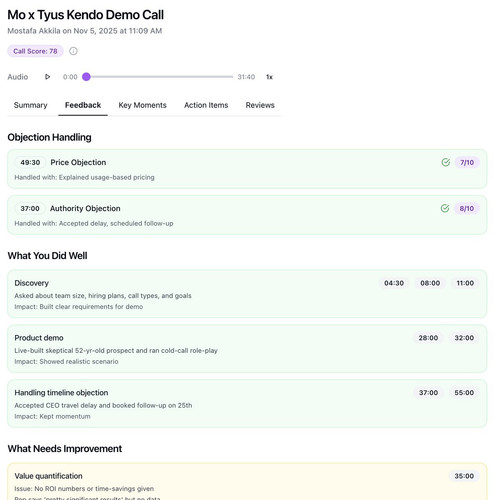This screenshot has height=500, width=495.
Task: Click the 7/10 score badge
Action: [467, 162]
